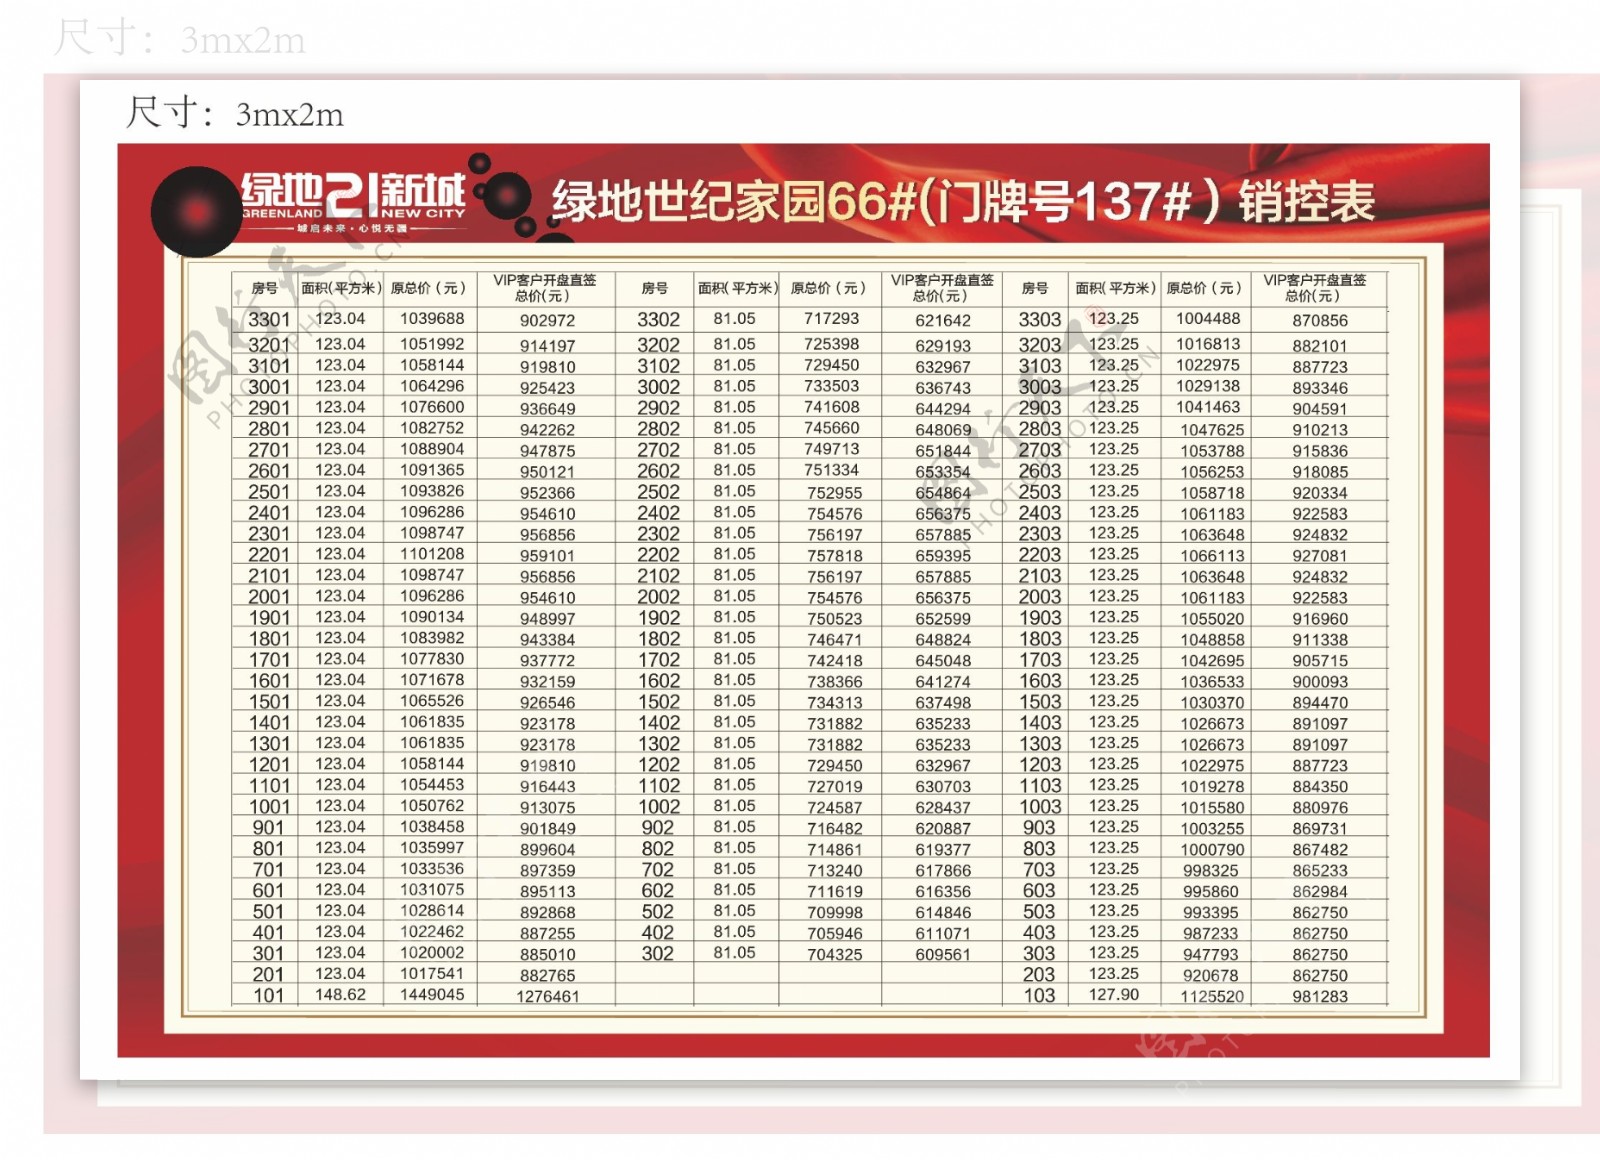Click VIP price 609561 for room 302
Viewport: 1600px width, 1160px height.
tap(943, 955)
